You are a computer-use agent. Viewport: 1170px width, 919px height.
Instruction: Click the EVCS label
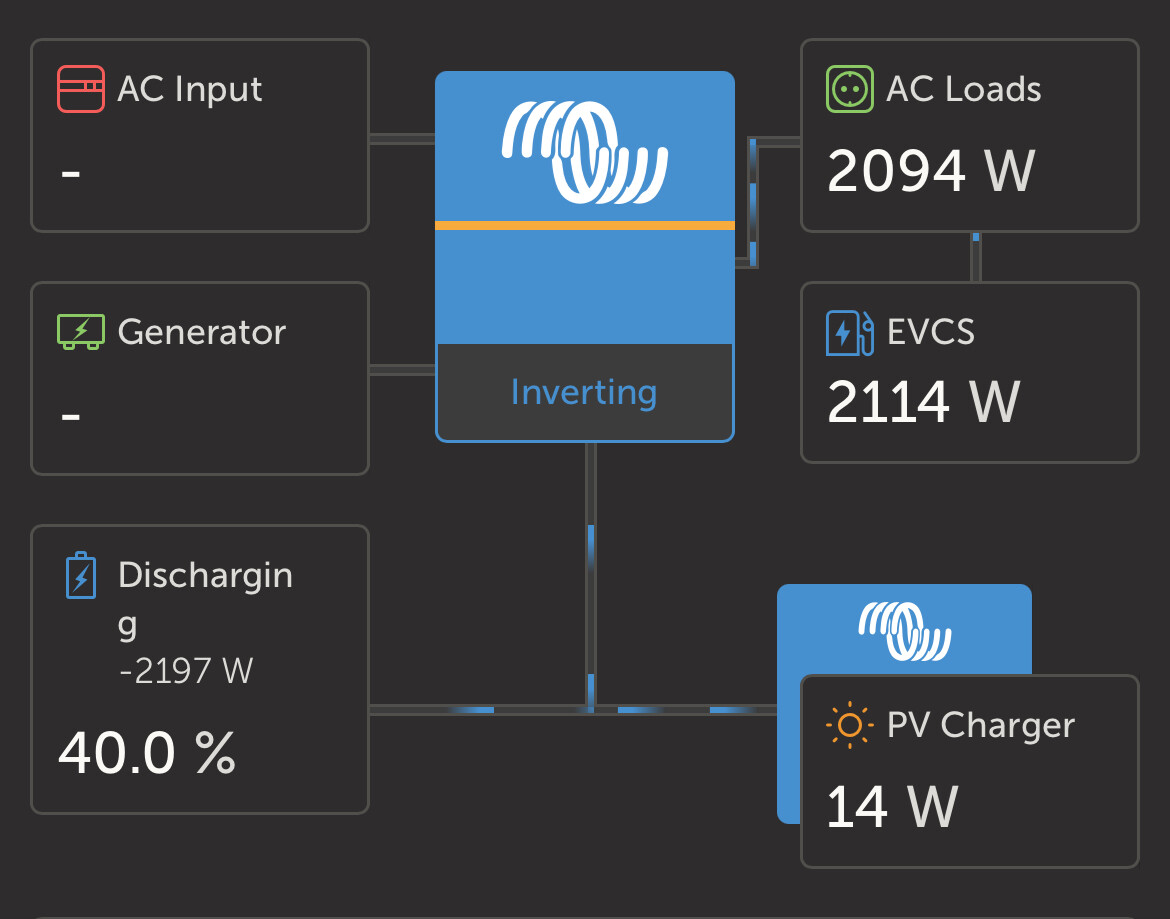930,332
